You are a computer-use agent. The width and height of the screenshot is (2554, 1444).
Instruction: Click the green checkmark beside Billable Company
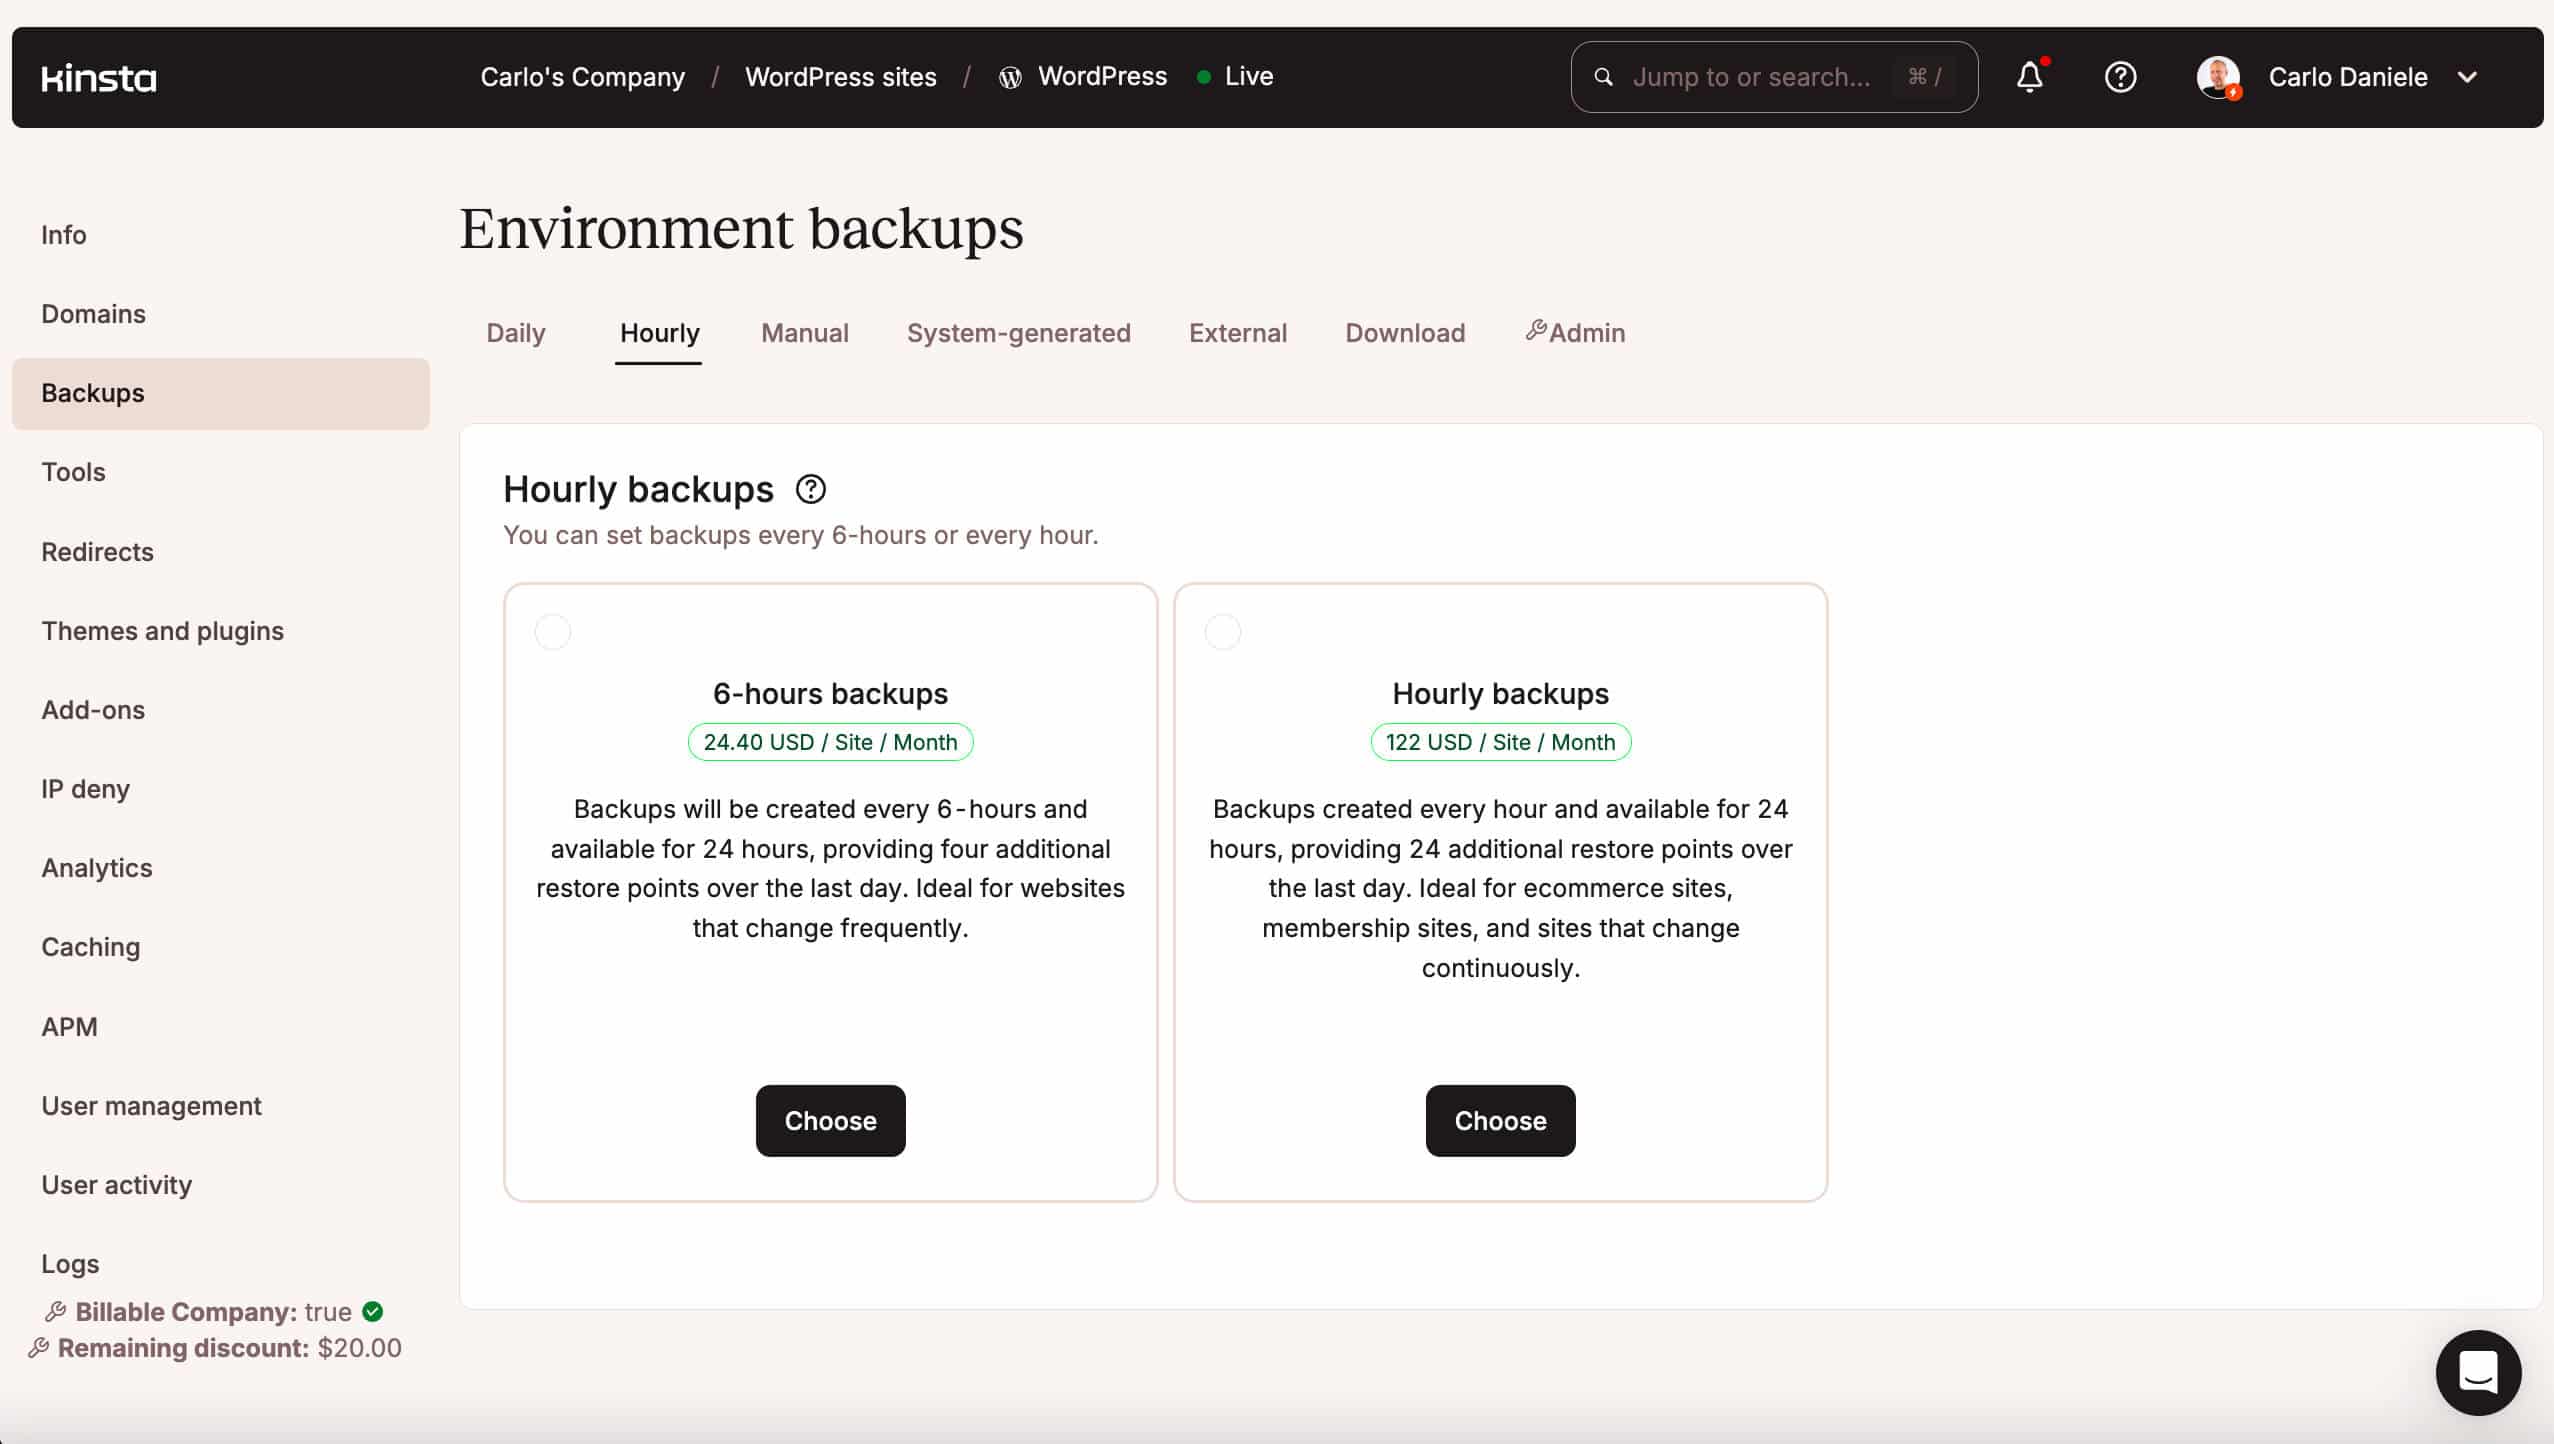[371, 1312]
